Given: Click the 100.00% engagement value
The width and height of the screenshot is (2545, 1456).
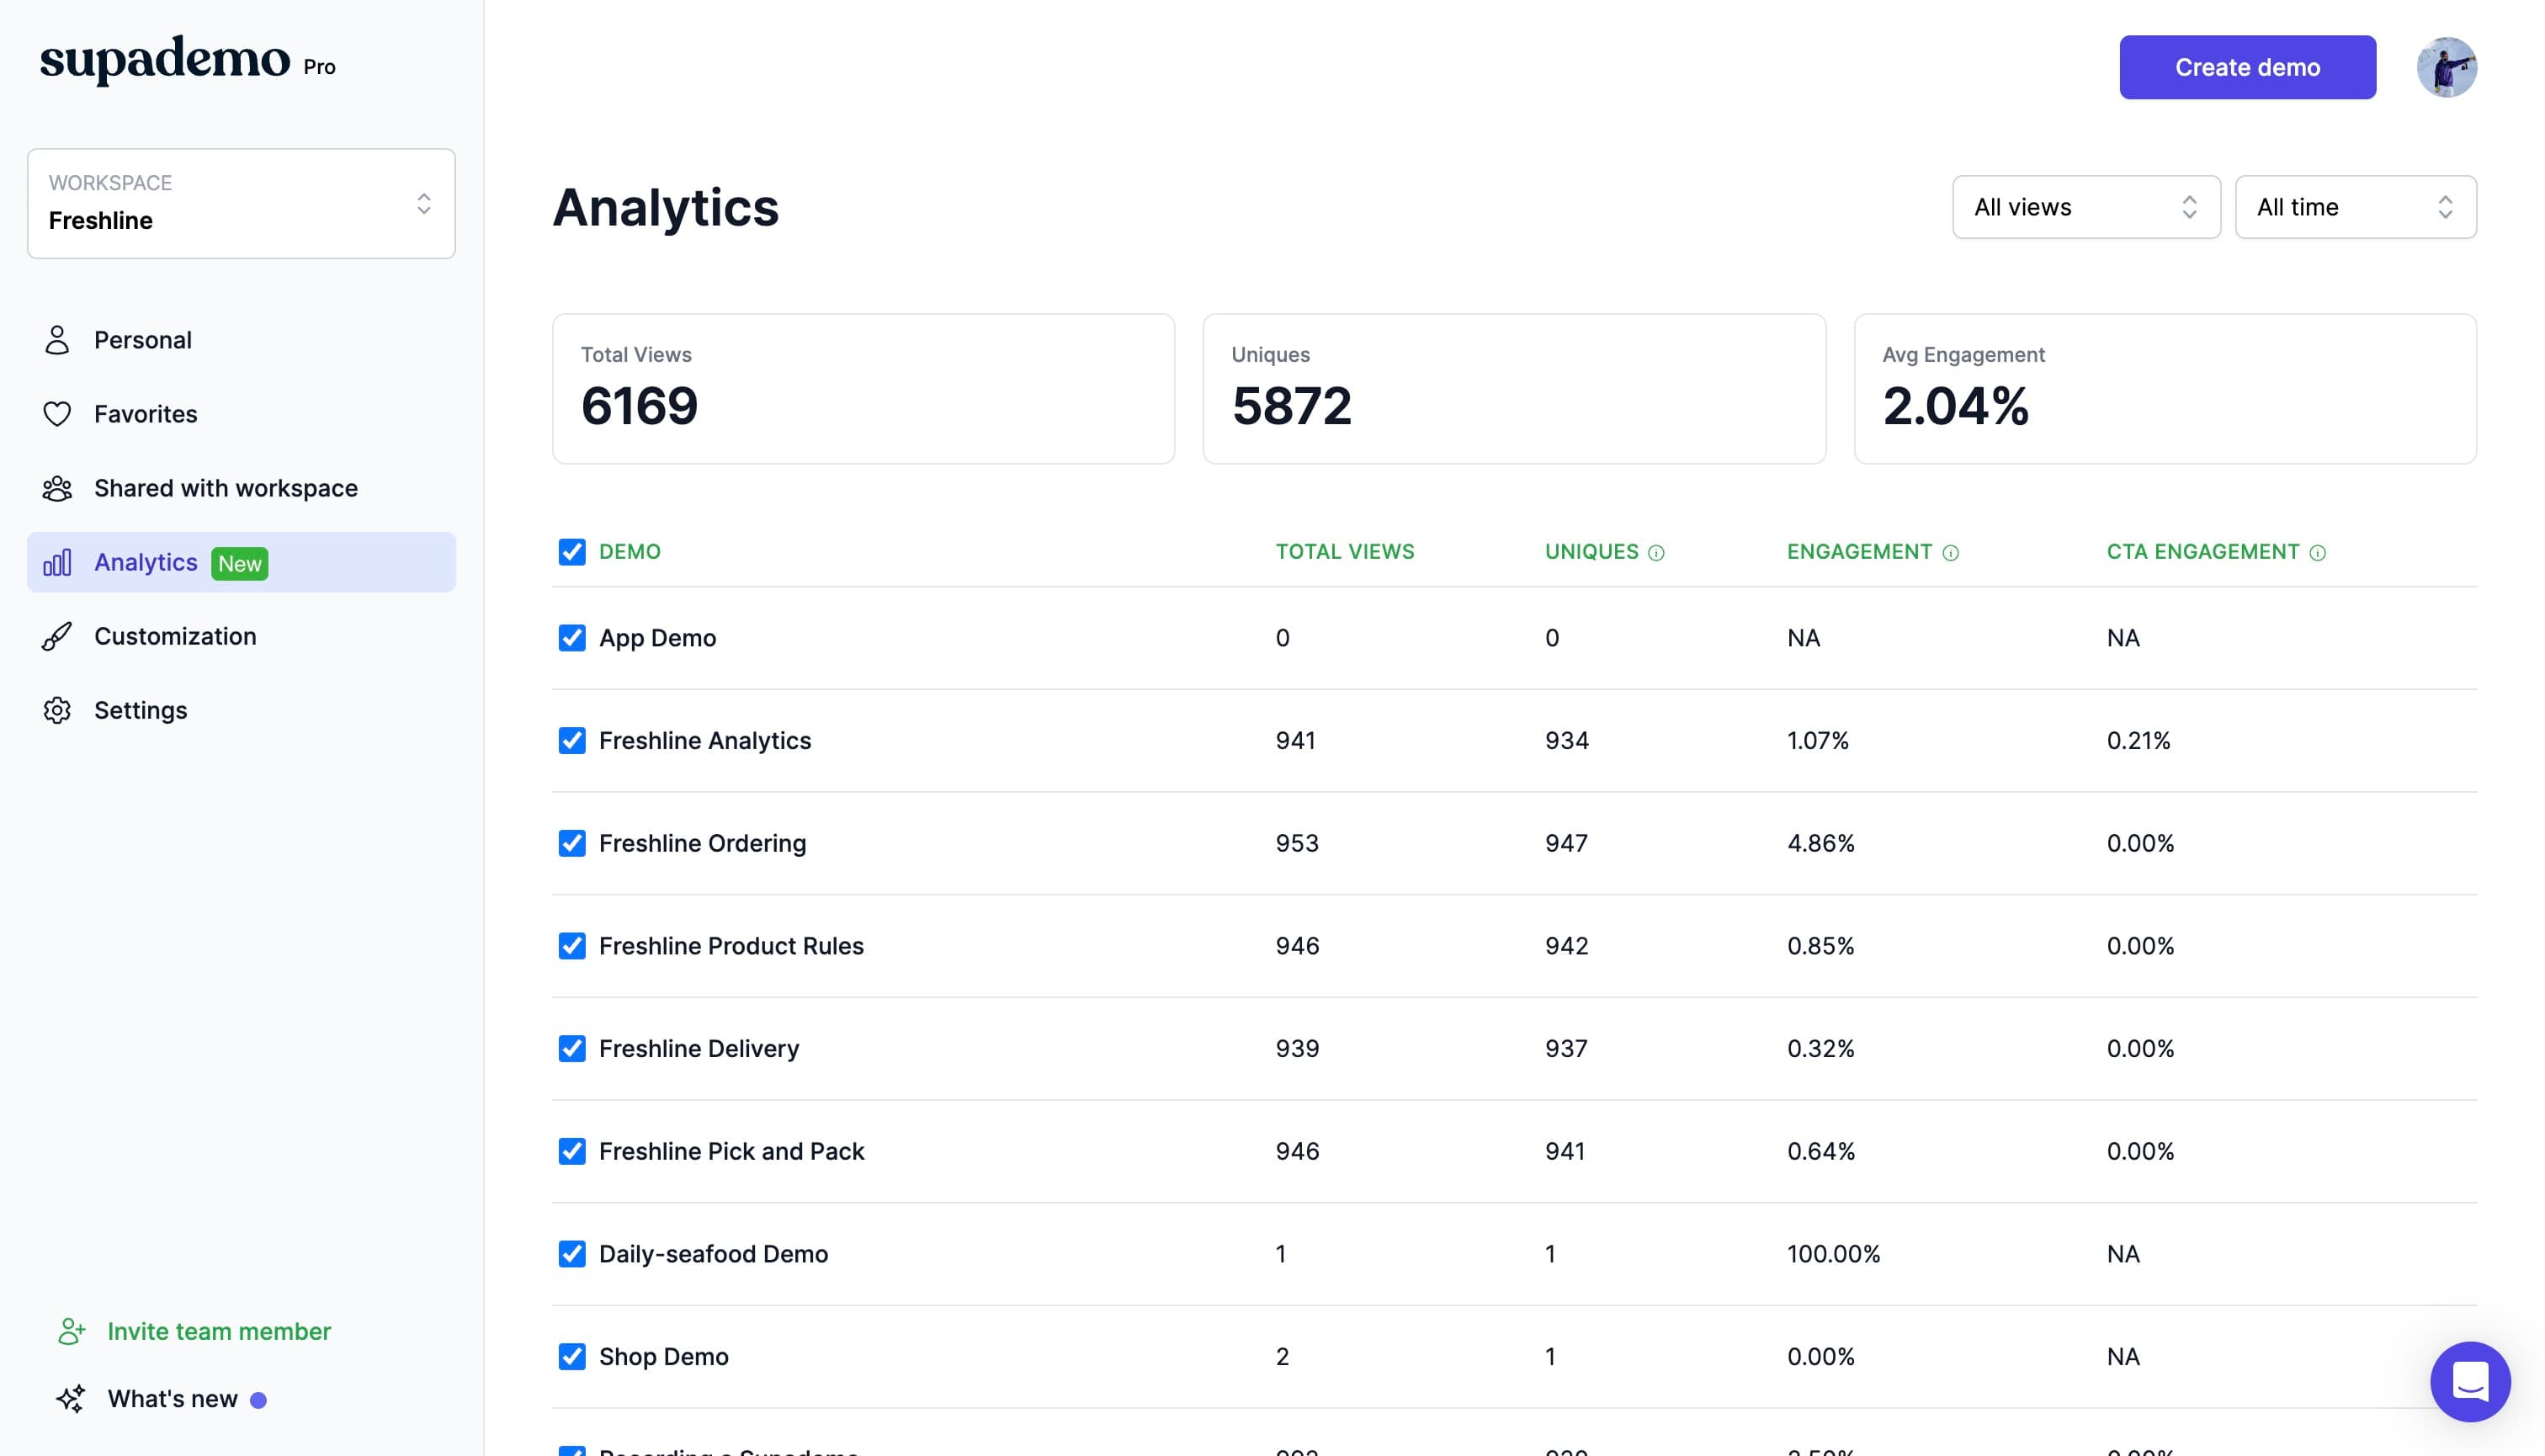Looking at the screenshot, I should tap(1833, 1254).
